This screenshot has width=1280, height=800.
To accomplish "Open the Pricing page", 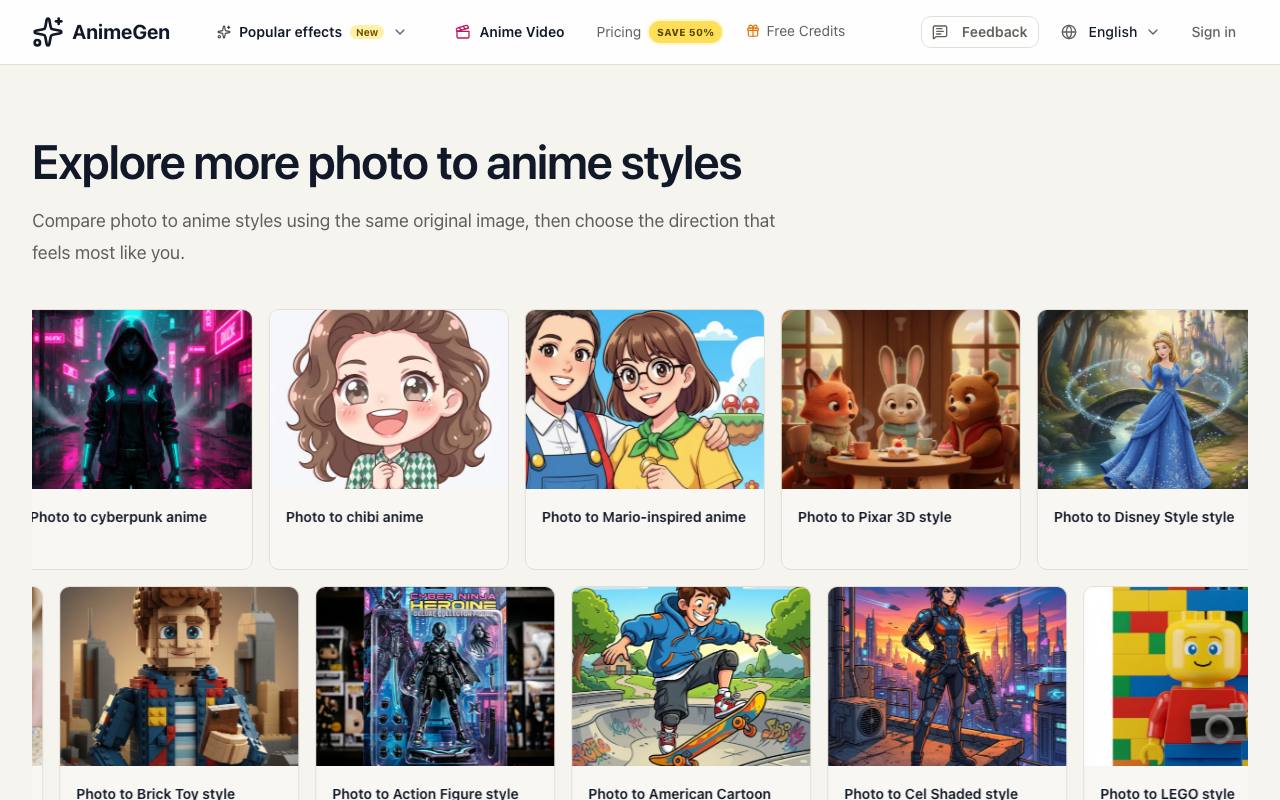I will 618,32.
